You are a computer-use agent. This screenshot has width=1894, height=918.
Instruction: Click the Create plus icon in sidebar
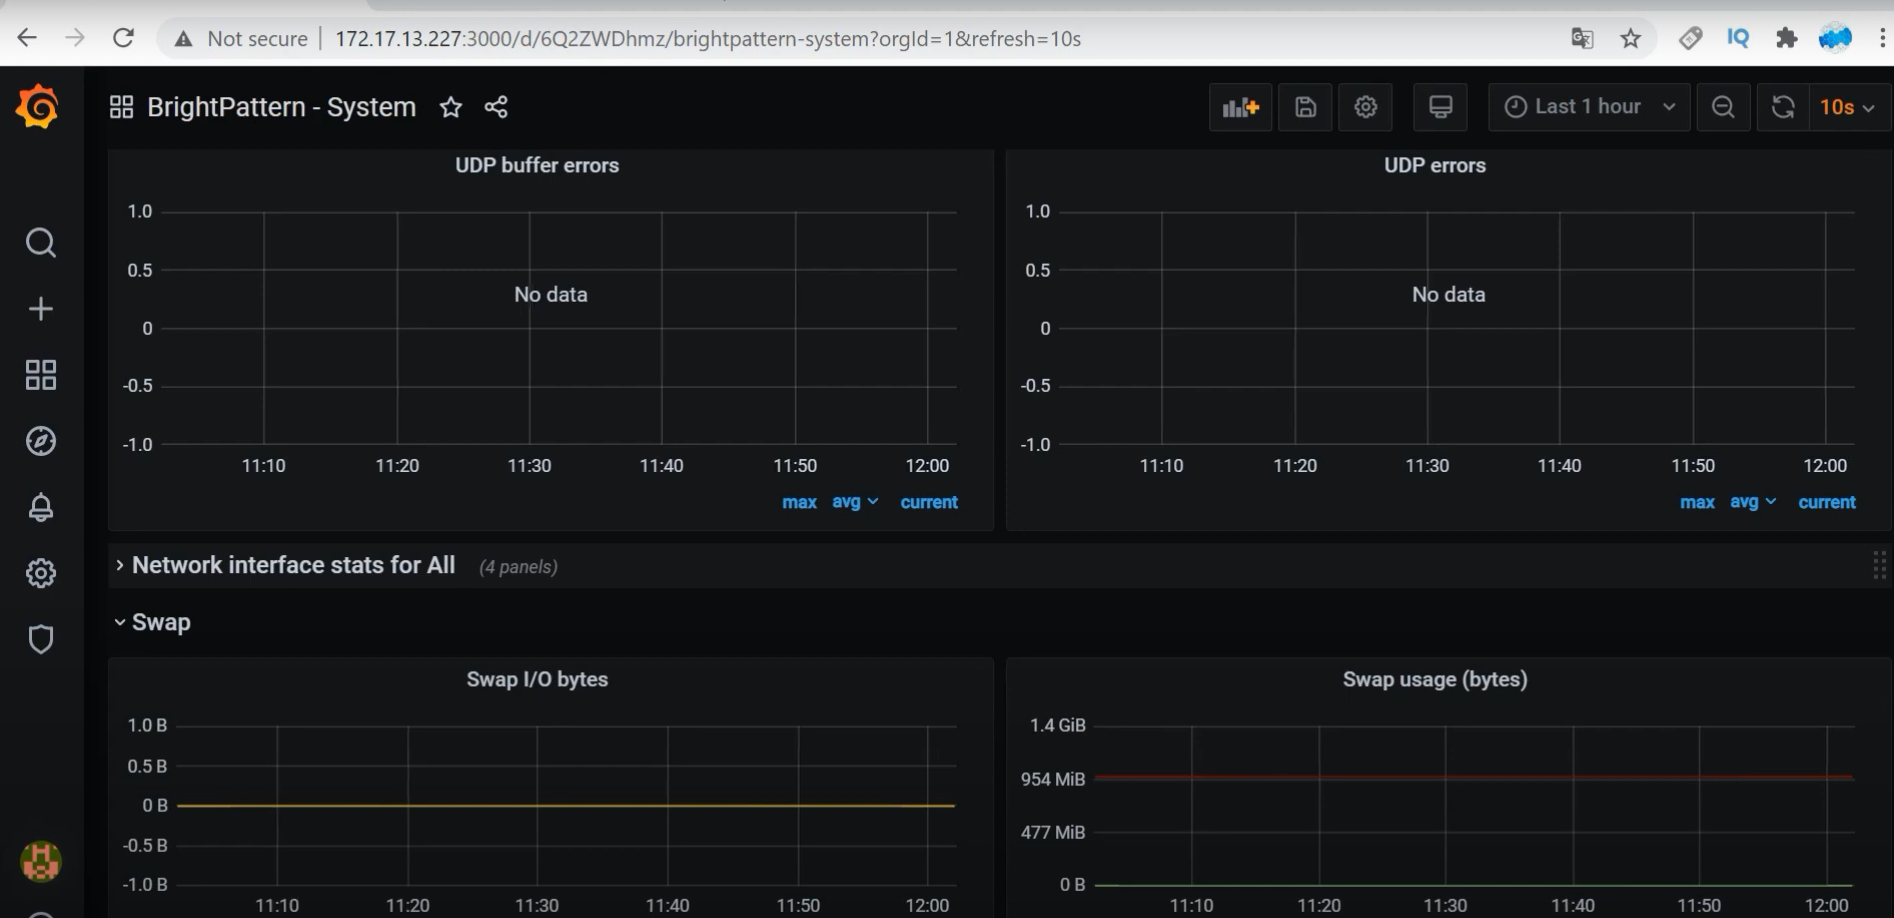[x=41, y=309]
